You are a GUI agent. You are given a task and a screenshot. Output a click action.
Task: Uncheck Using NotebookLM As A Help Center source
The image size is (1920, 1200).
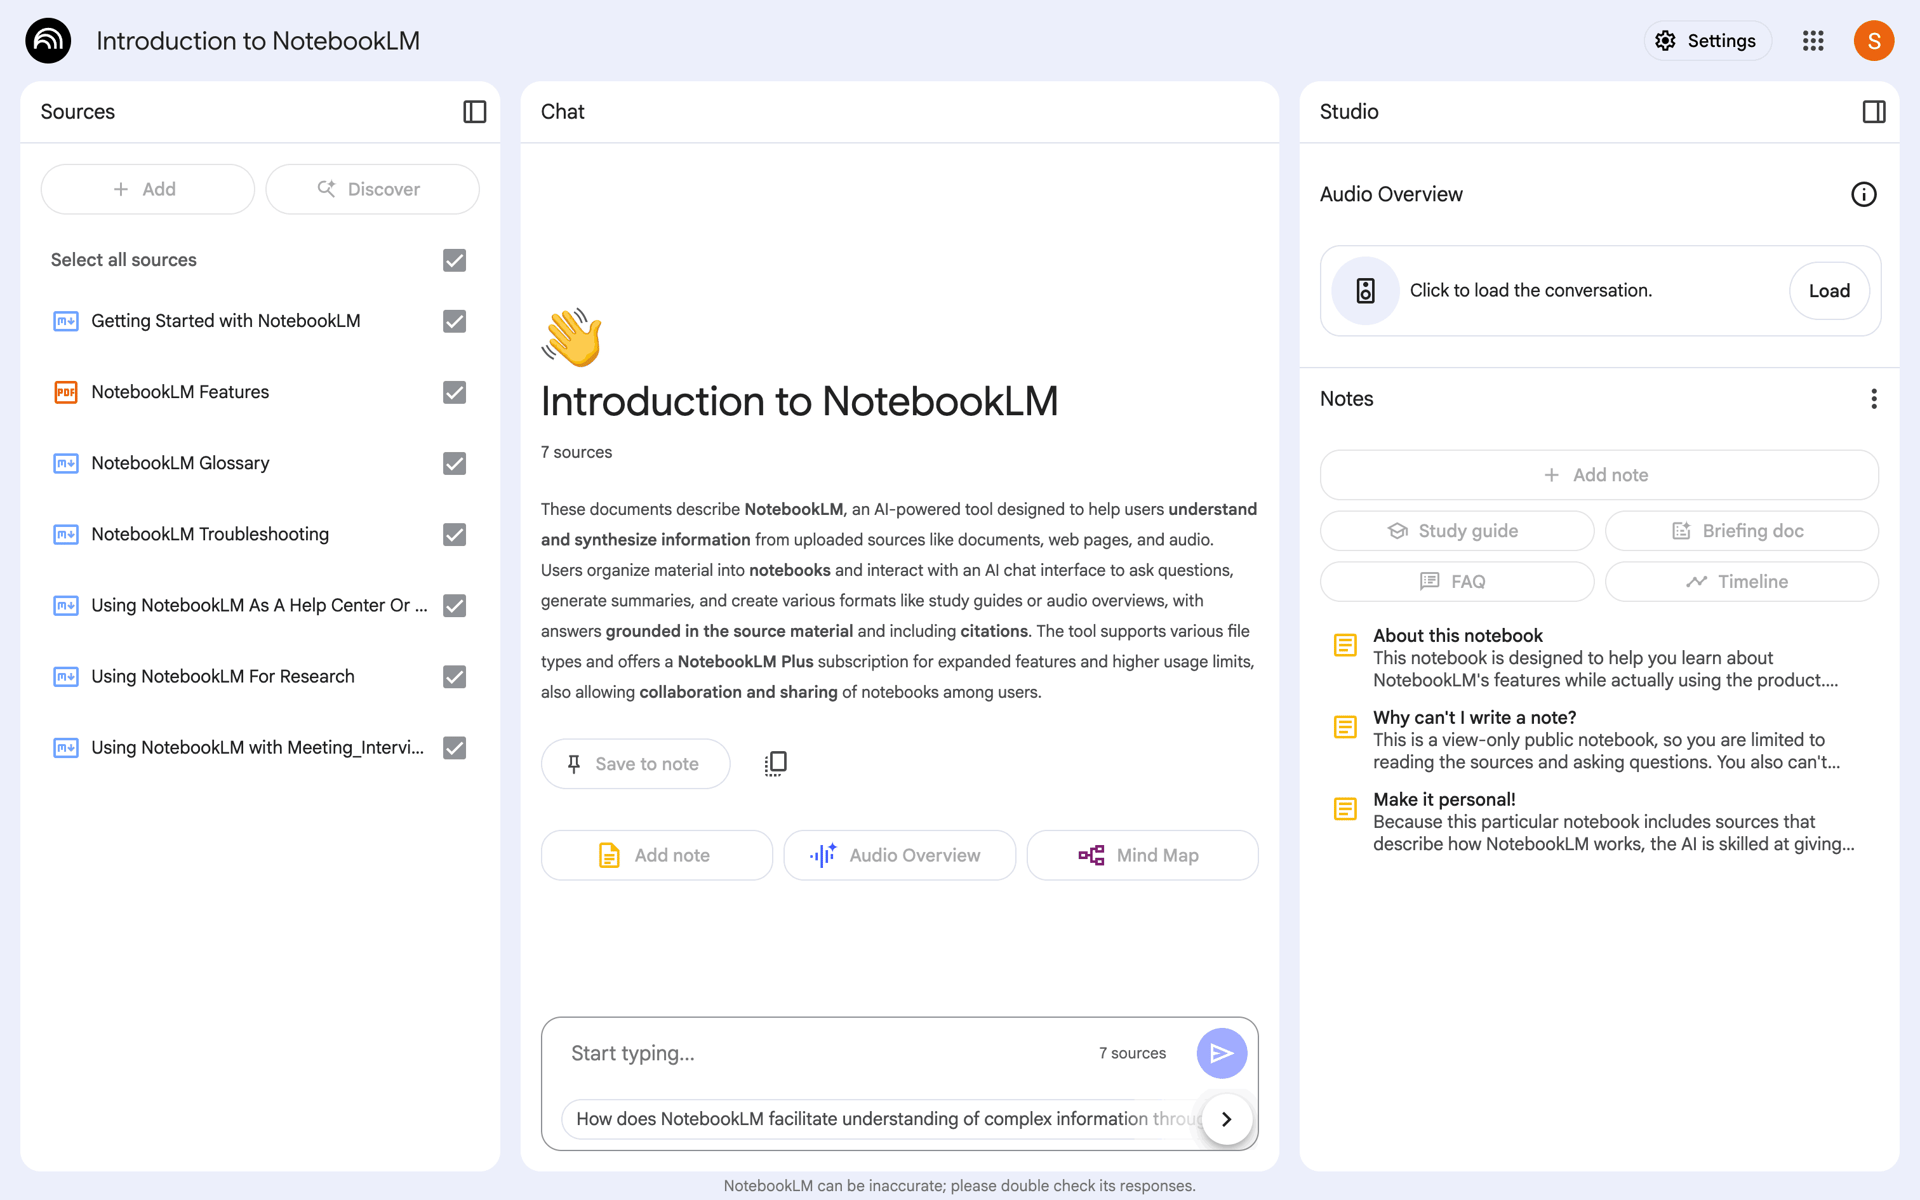(x=454, y=606)
